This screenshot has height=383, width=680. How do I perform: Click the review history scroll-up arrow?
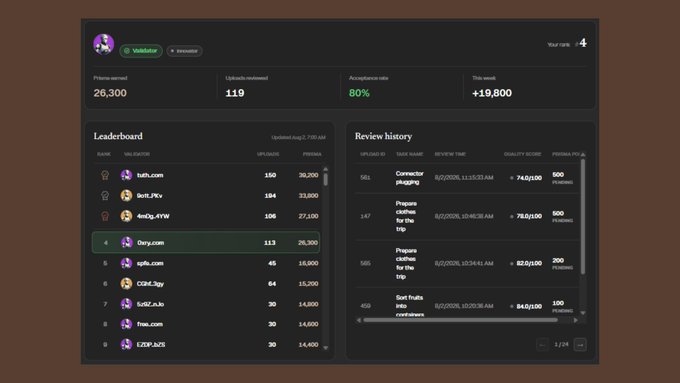coord(583,155)
